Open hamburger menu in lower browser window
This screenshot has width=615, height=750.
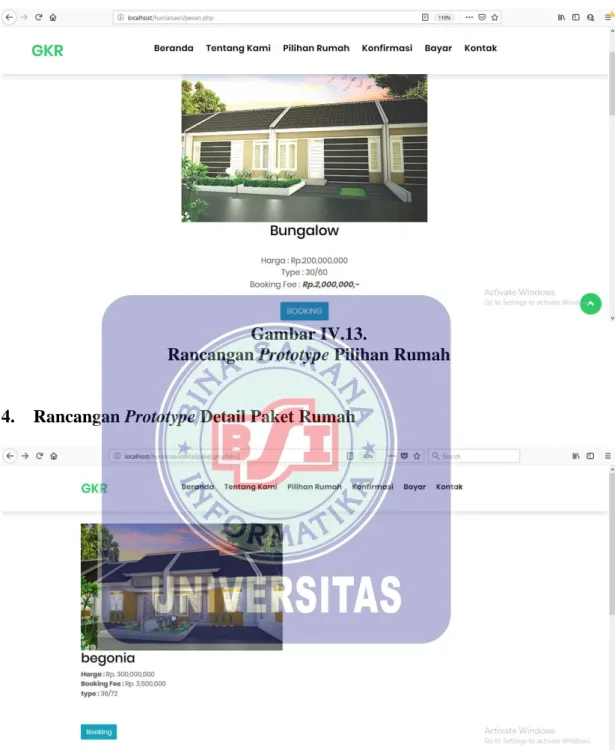(x=608, y=456)
